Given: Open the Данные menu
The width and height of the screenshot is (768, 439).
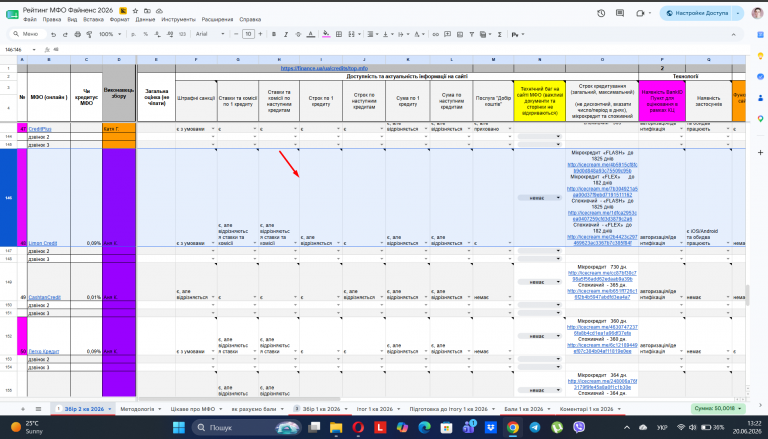Looking at the screenshot, I should click(x=145, y=20).
